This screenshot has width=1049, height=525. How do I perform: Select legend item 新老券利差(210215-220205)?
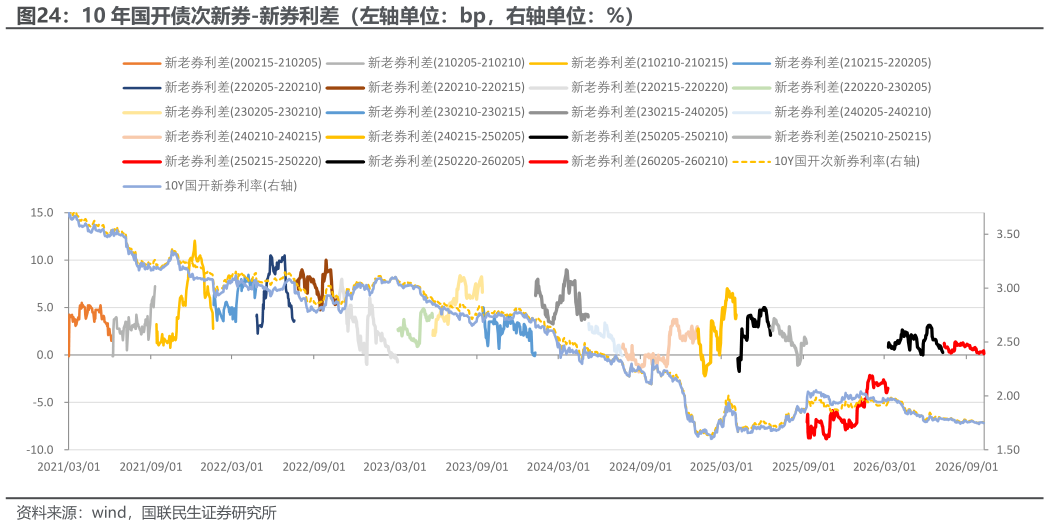(x=832, y=63)
